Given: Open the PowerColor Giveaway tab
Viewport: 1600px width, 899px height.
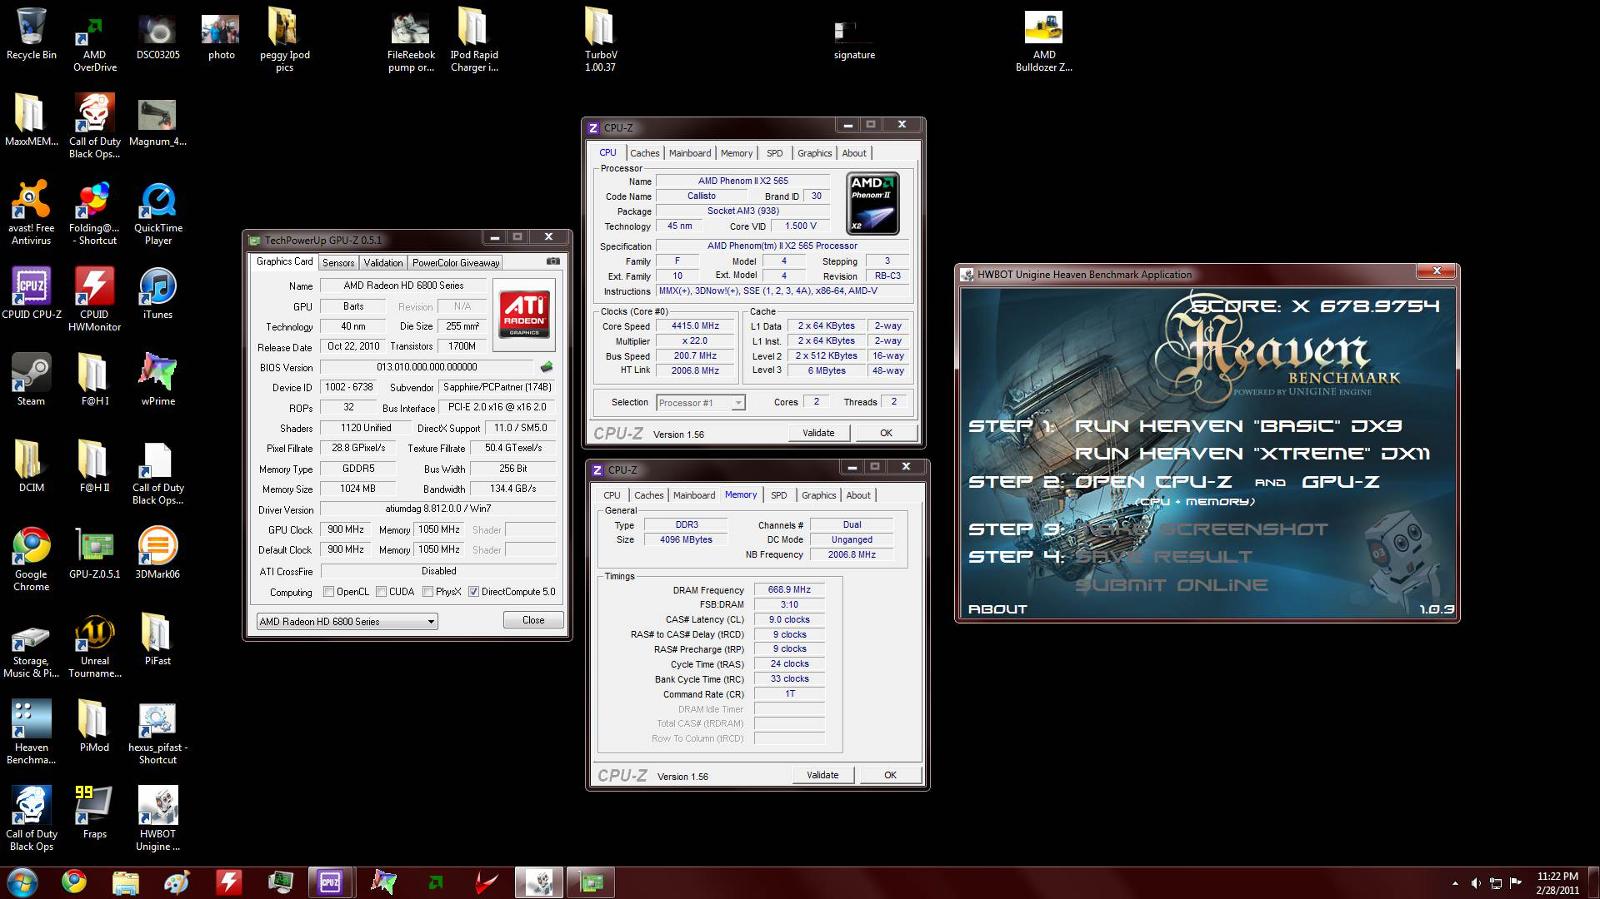Looking at the screenshot, I should coord(455,263).
